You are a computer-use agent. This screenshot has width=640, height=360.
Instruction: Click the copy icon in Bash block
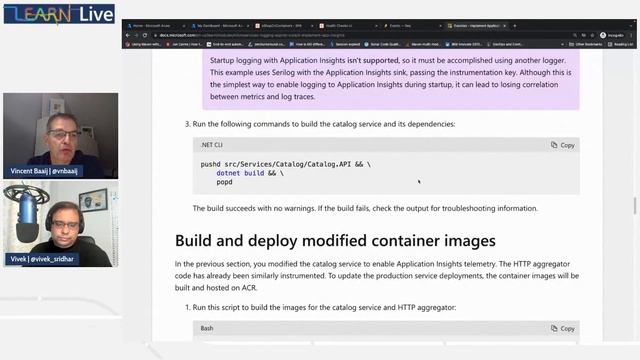pyautogui.click(x=554, y=328)
